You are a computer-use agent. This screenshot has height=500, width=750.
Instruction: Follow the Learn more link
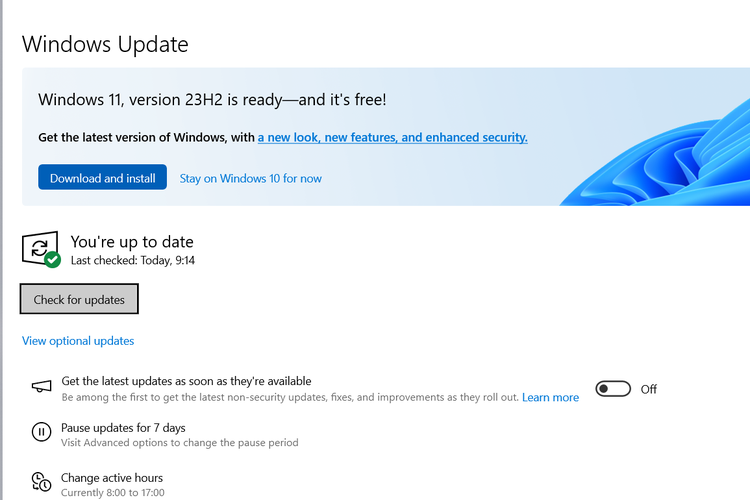tap(550, 397)
